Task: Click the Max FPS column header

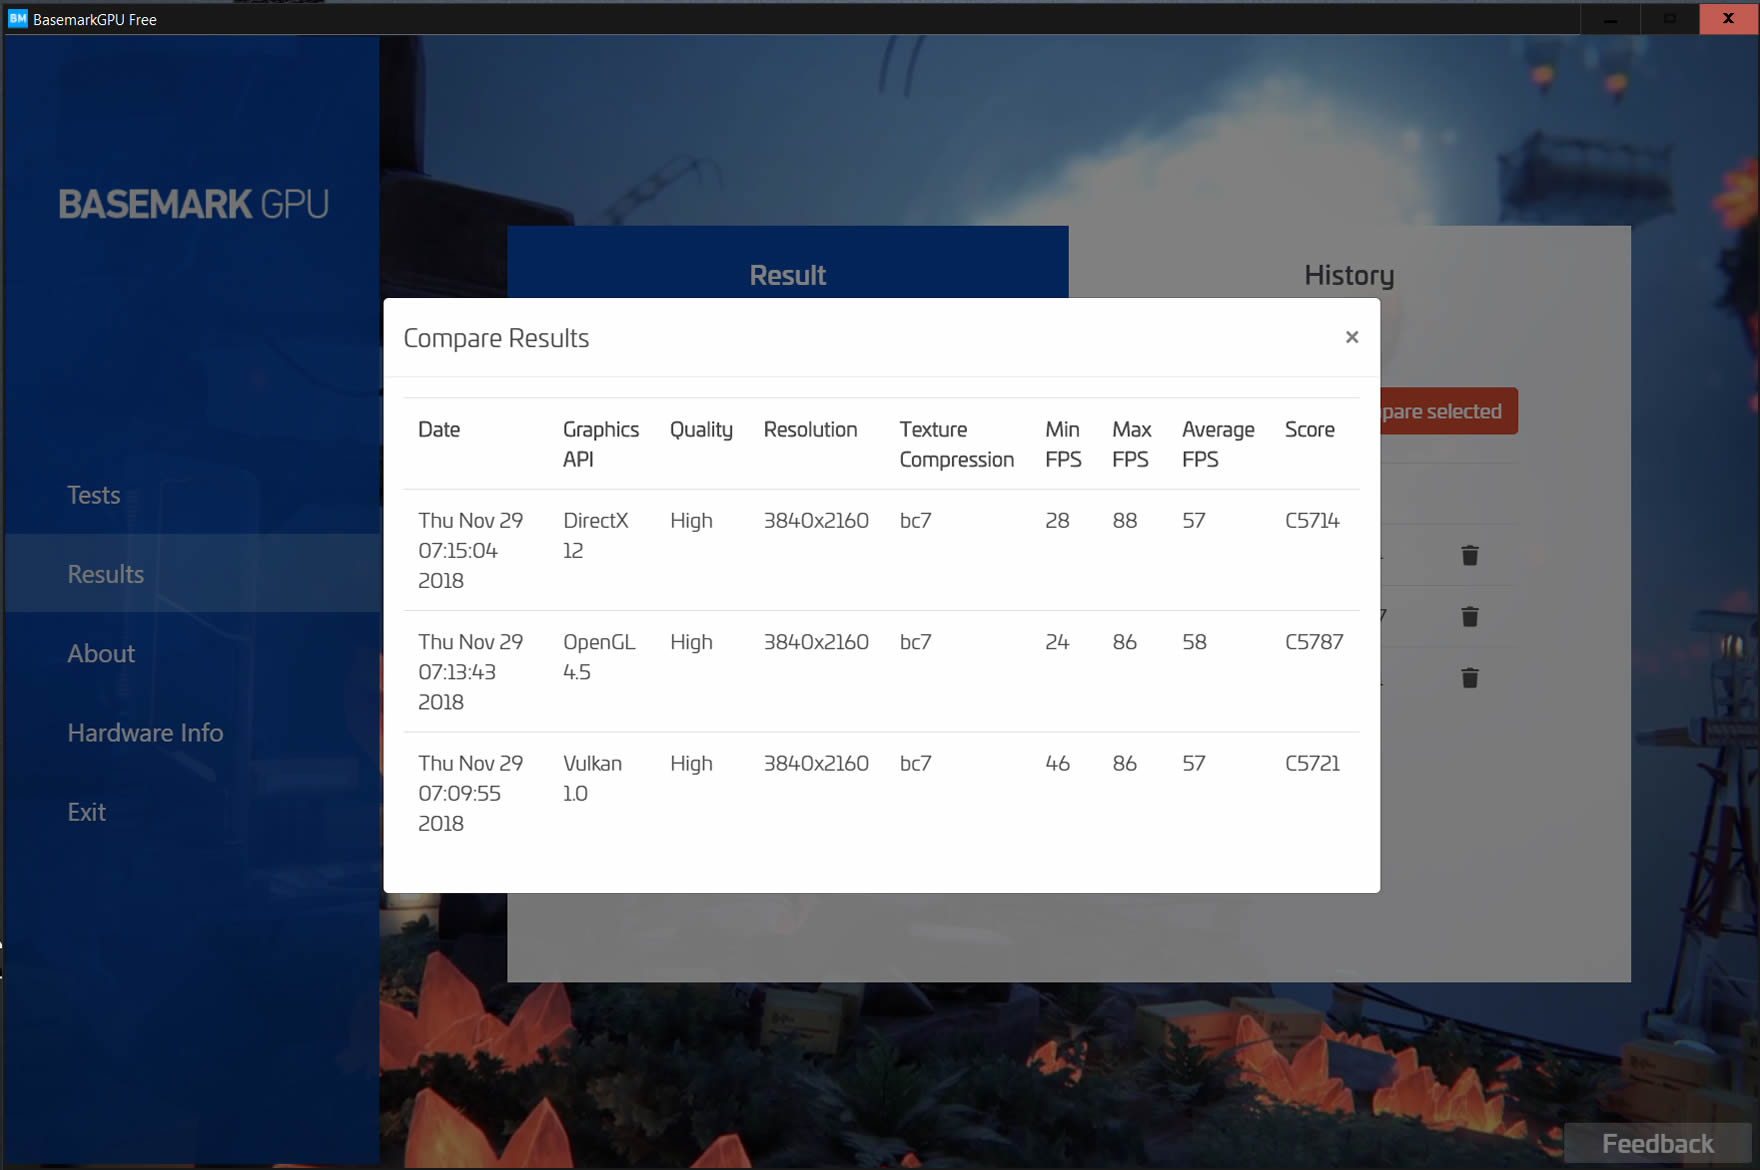Action: (1131, 444)
